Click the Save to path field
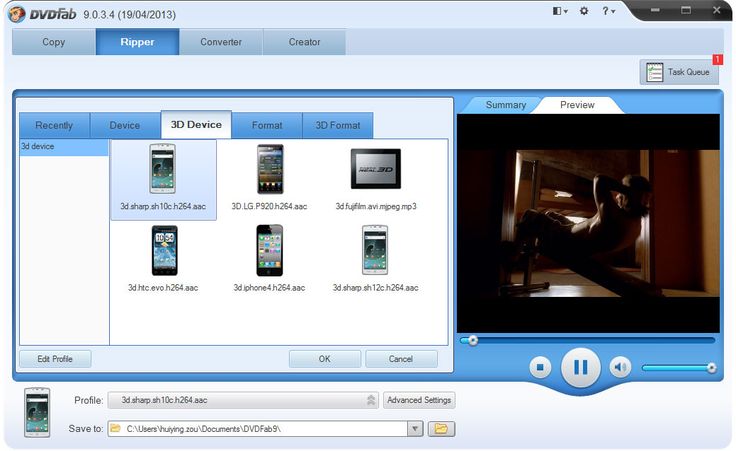The width and height of the screenshot is (736, 451). tap(258, 429)
